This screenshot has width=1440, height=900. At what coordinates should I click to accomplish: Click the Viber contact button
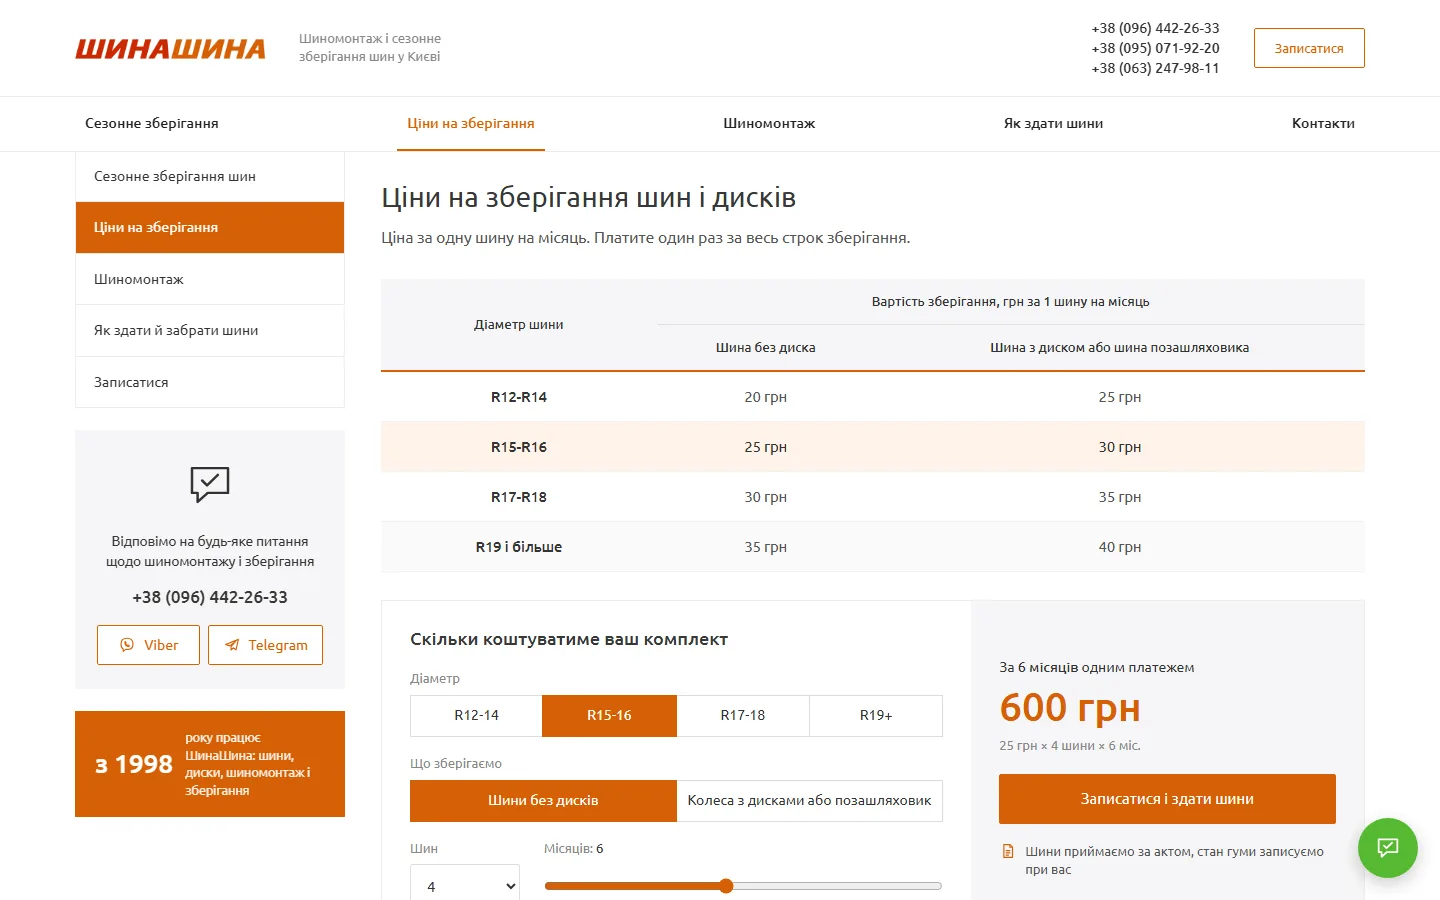pos(148,645)
